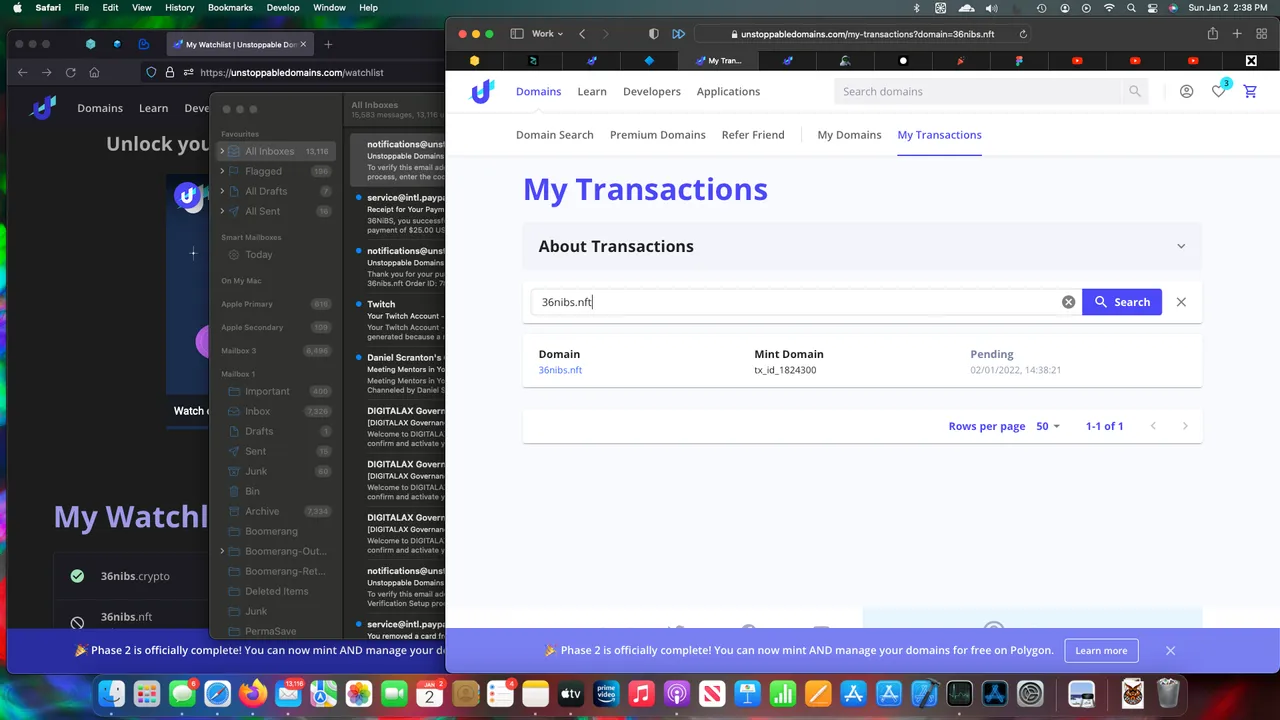Open Trash in the Dock
This screenshot has width=1280, height=720.
(1168, 693)
